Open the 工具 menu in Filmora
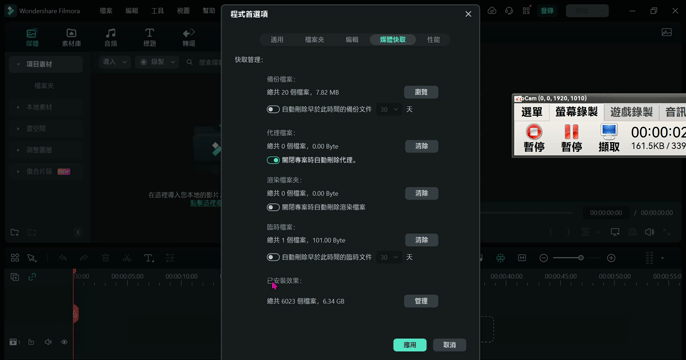Image resolution: width=686 pixels, height=360 pixels. (x=158, y=11)
